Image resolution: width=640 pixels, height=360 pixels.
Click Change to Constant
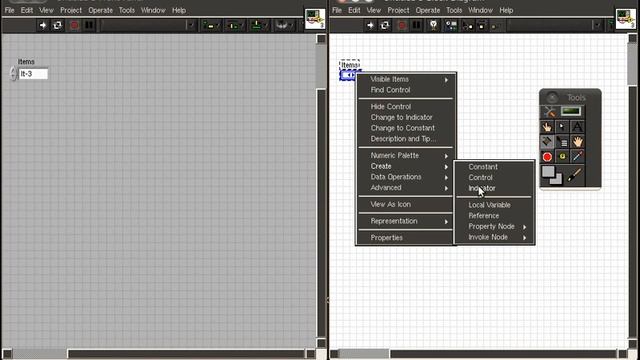click(x=402, y=128)
